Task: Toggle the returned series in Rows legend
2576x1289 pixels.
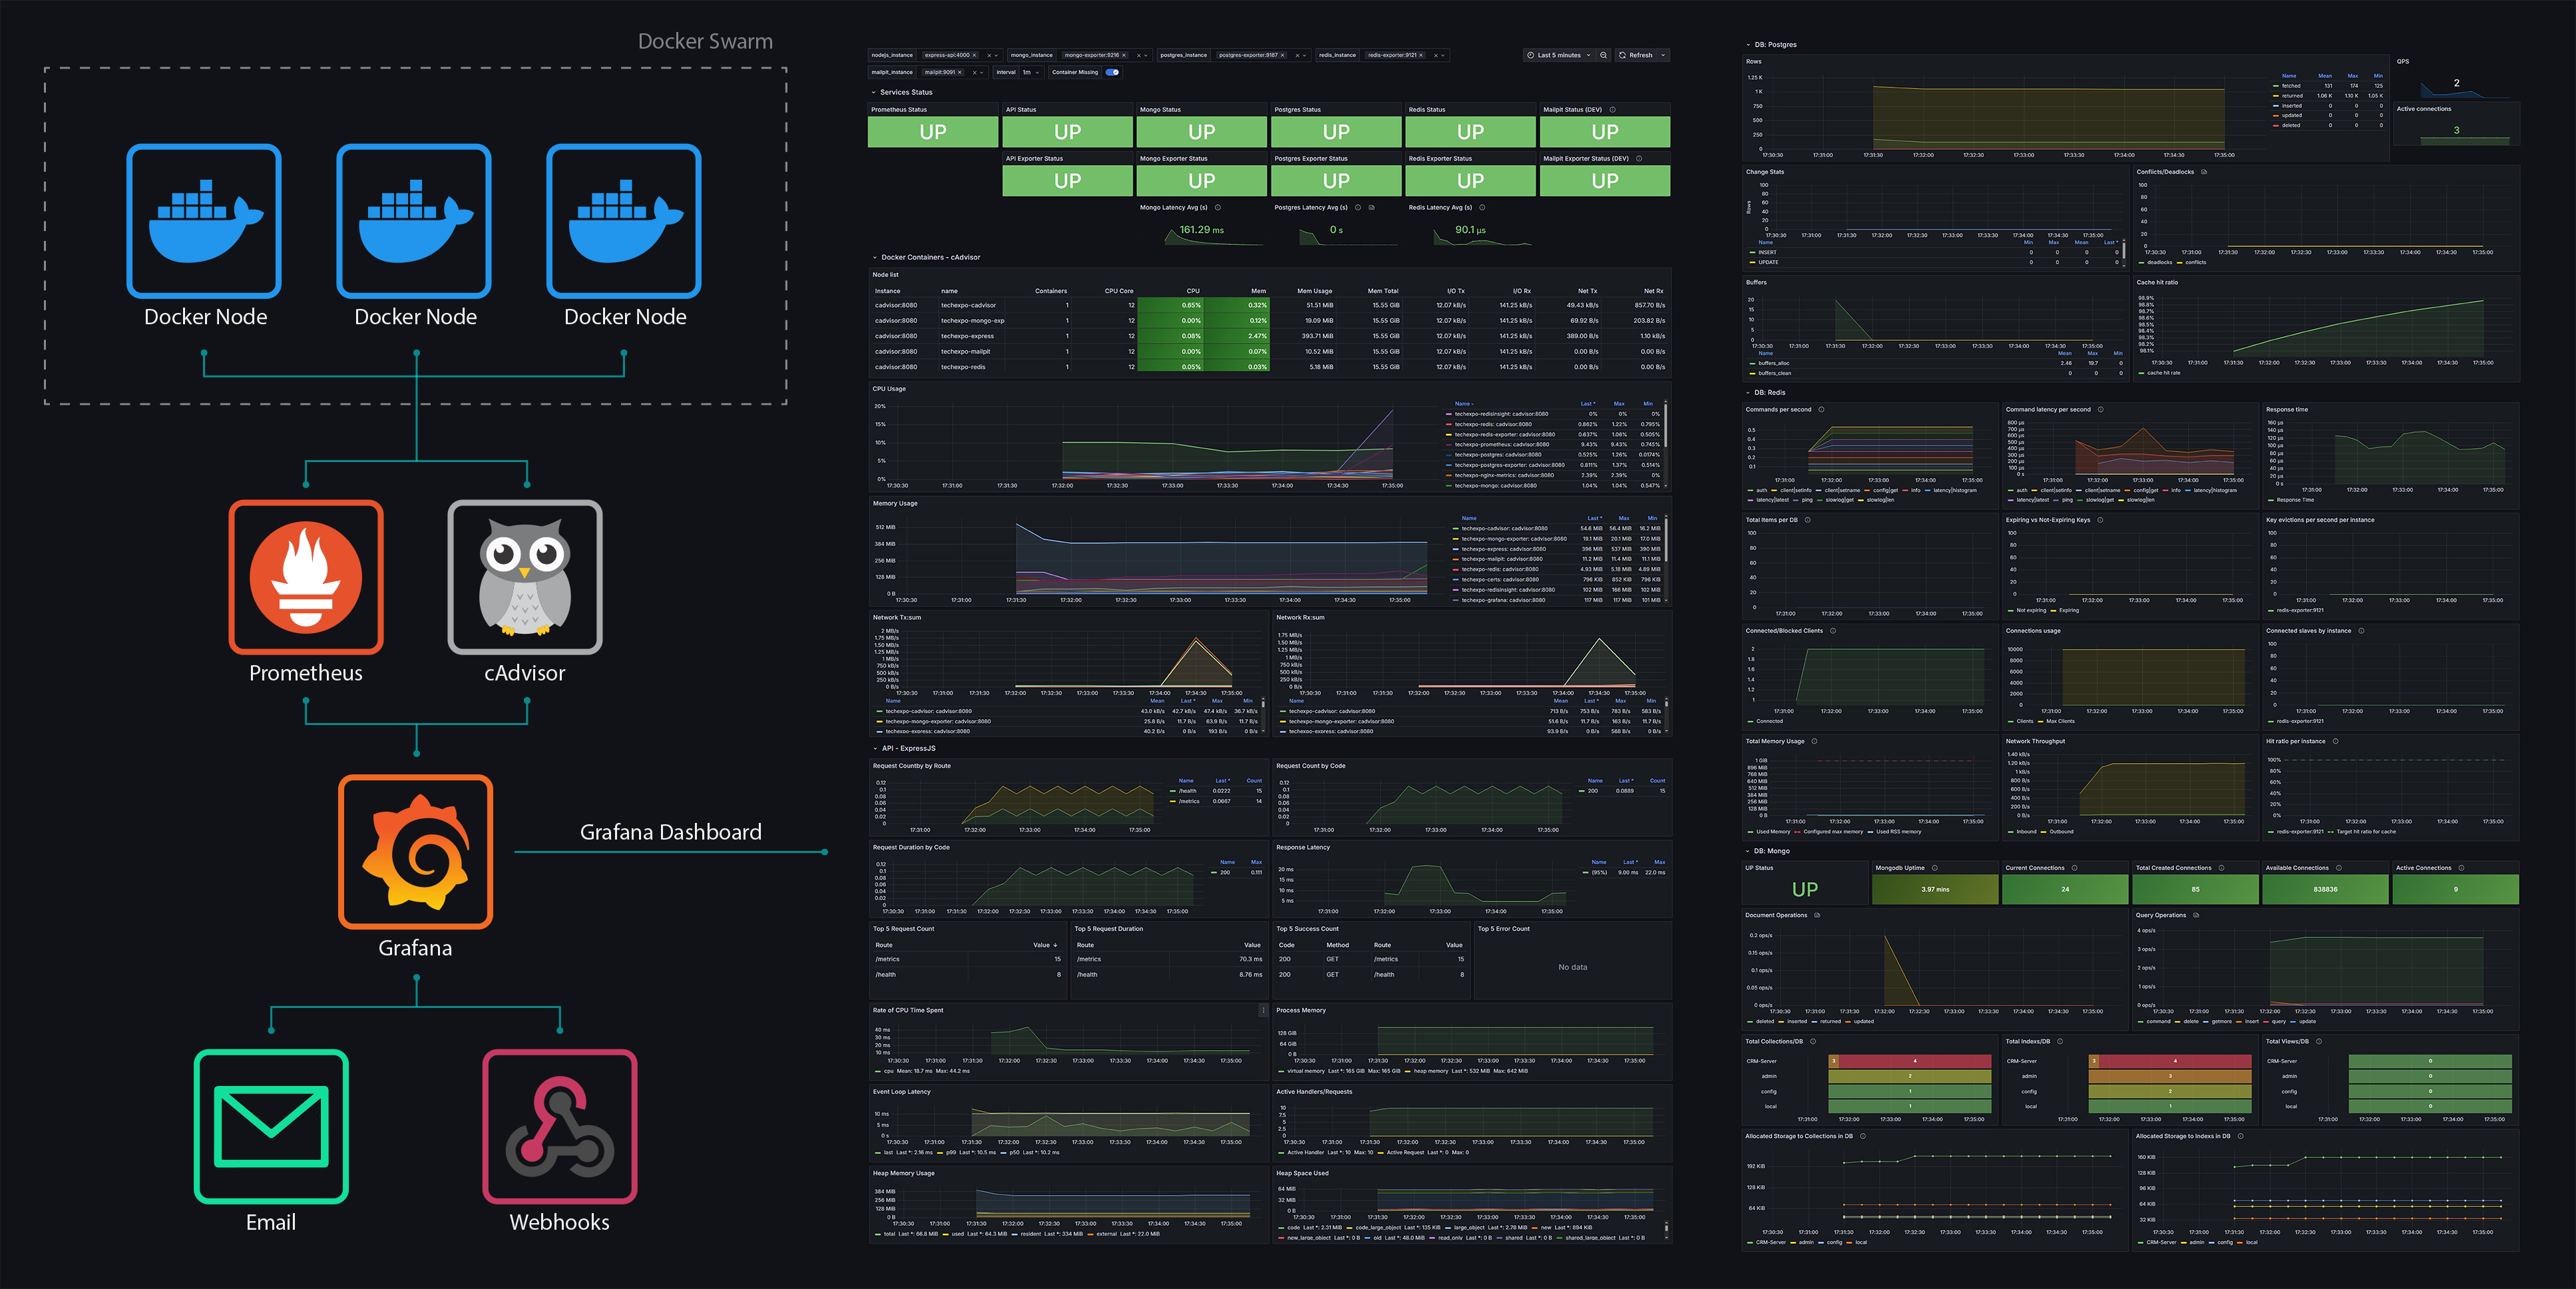Action: (2288, 96)
